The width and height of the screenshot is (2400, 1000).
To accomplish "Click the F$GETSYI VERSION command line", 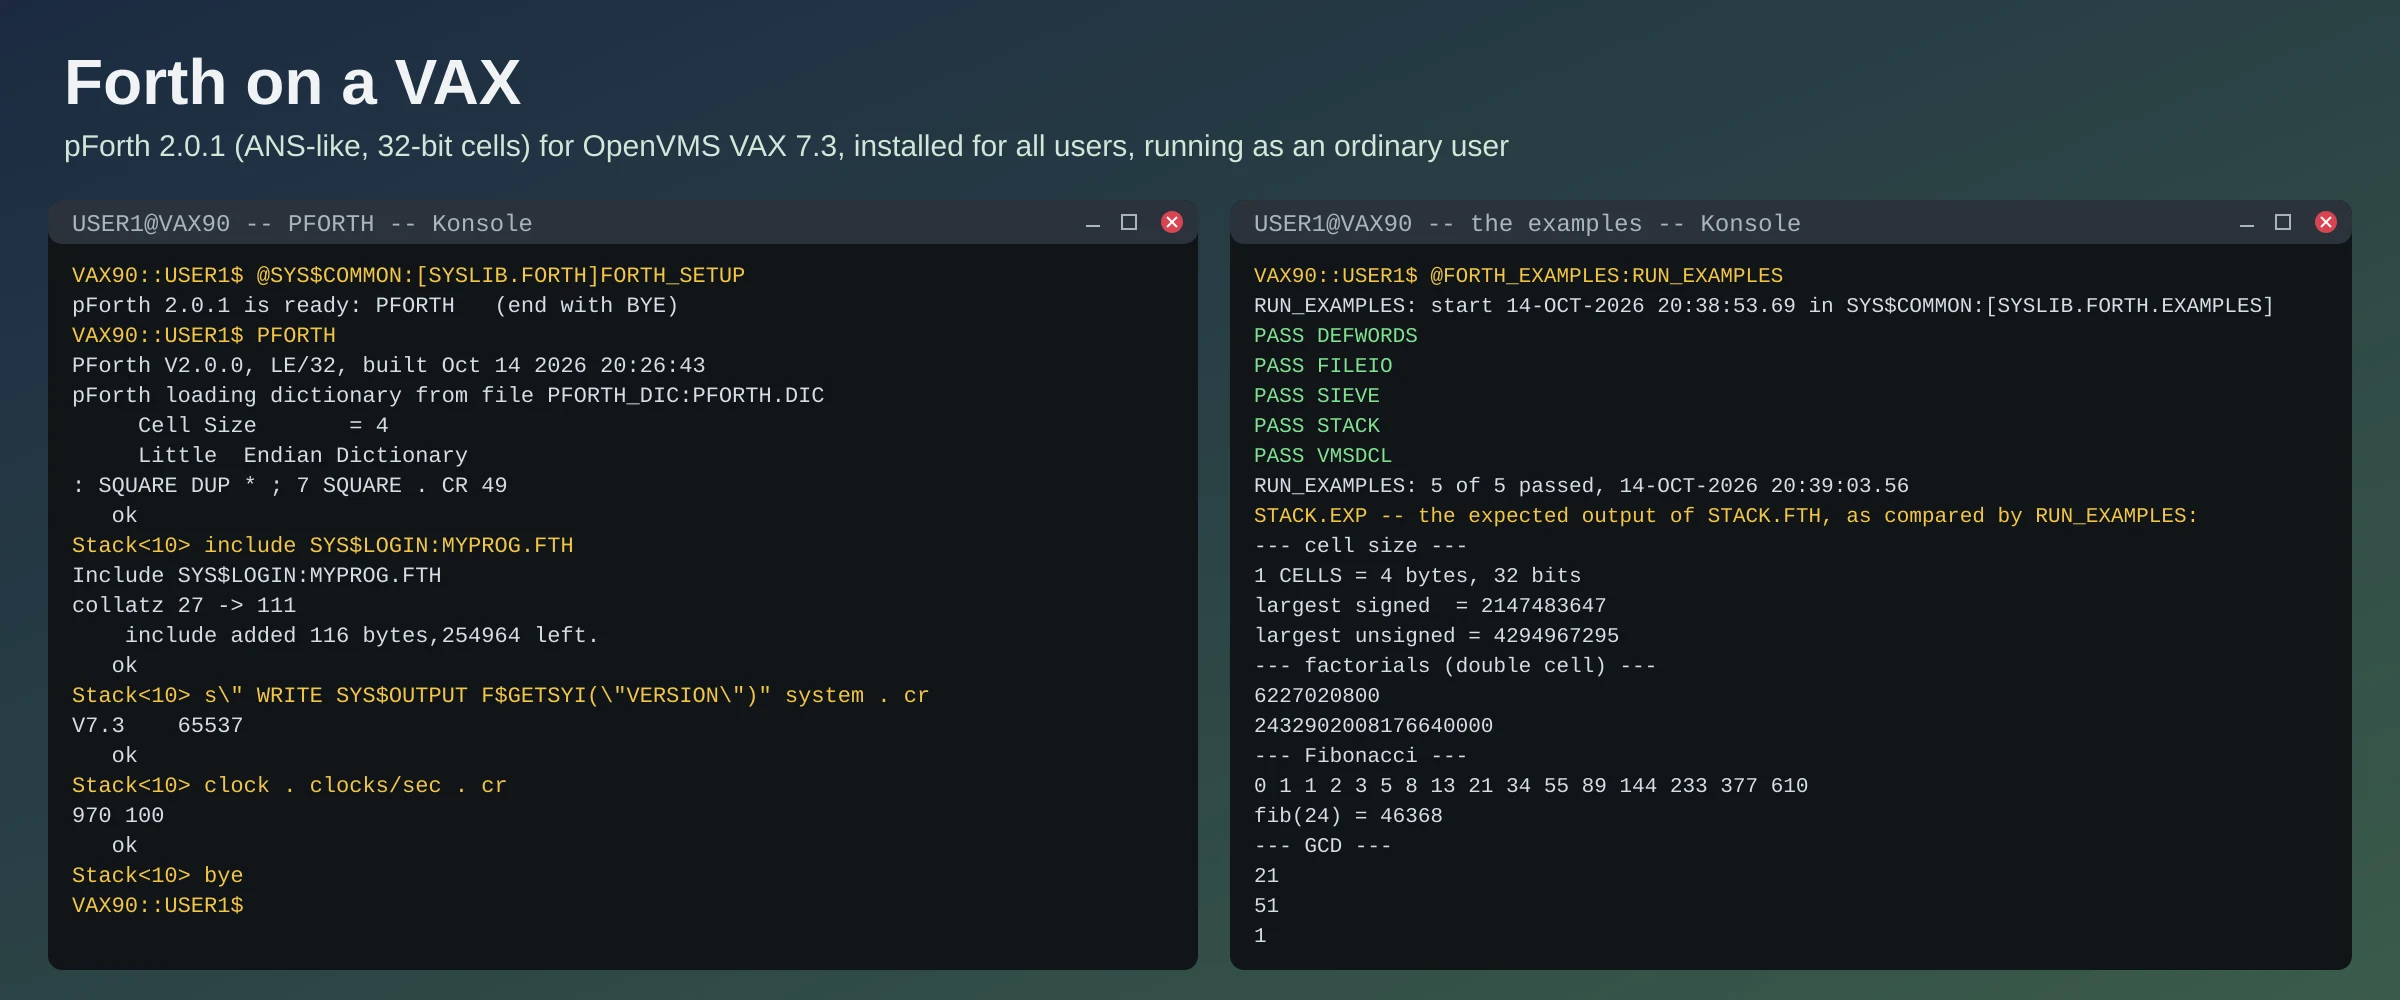I will [500, 695].
